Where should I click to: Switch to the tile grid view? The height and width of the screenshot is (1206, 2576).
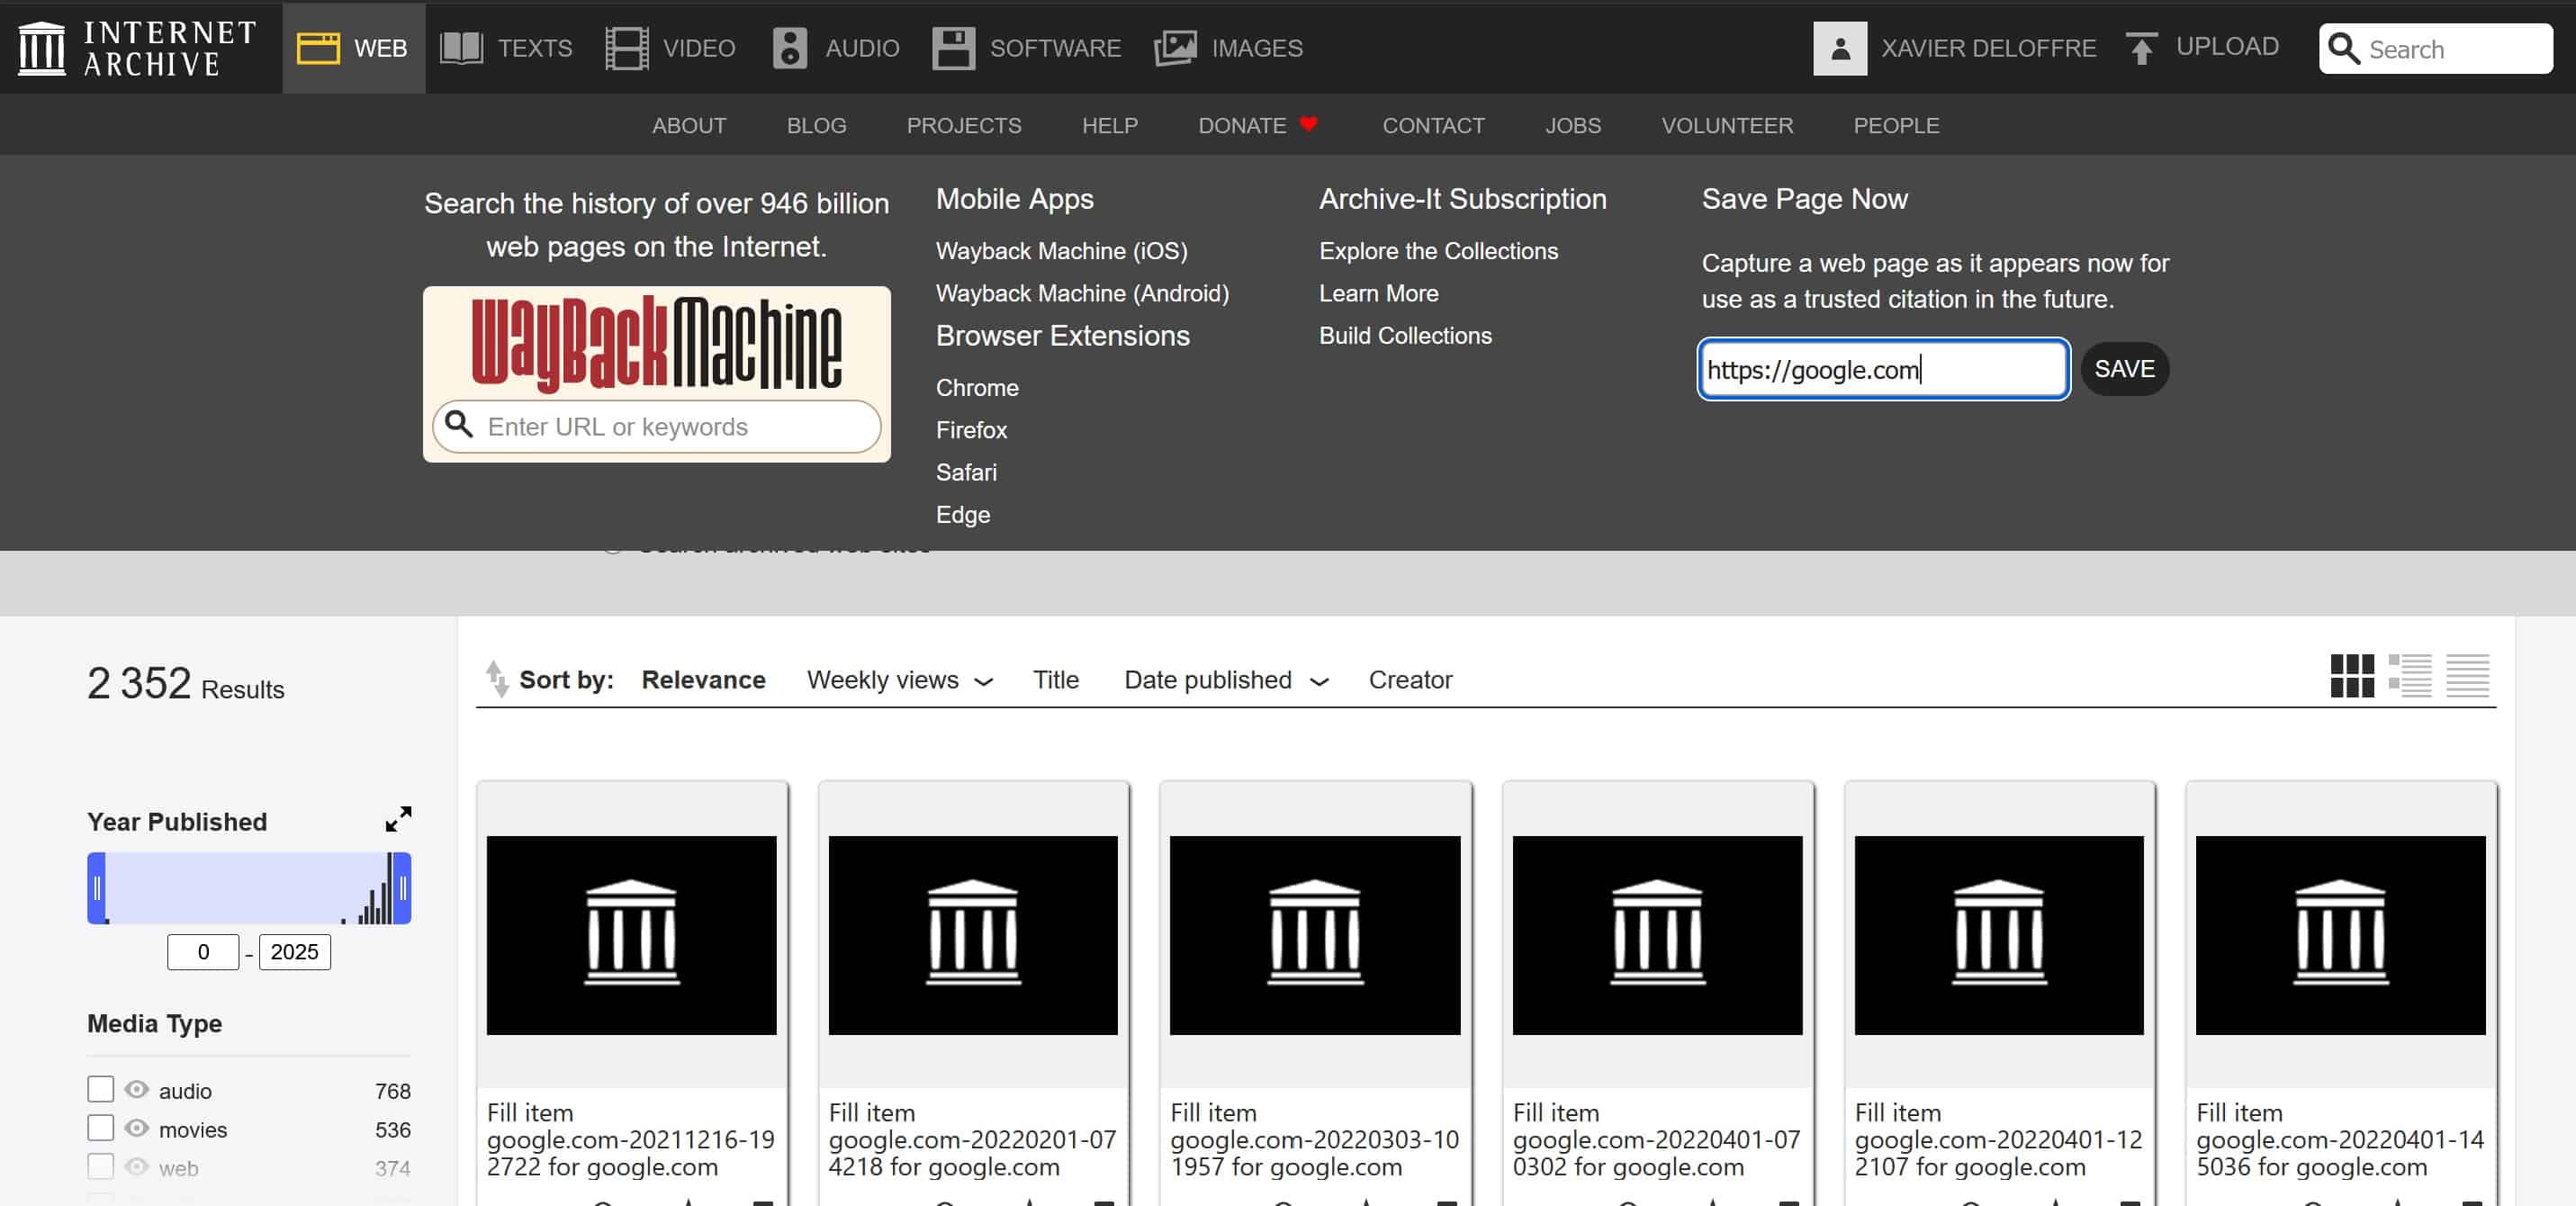point(2352,676)
